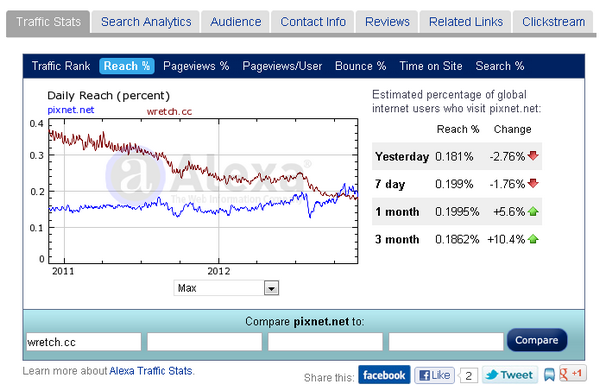The image size is (600, 391).
Task: Click the wretch.cc legend label
Action: (x=170, y=112)
